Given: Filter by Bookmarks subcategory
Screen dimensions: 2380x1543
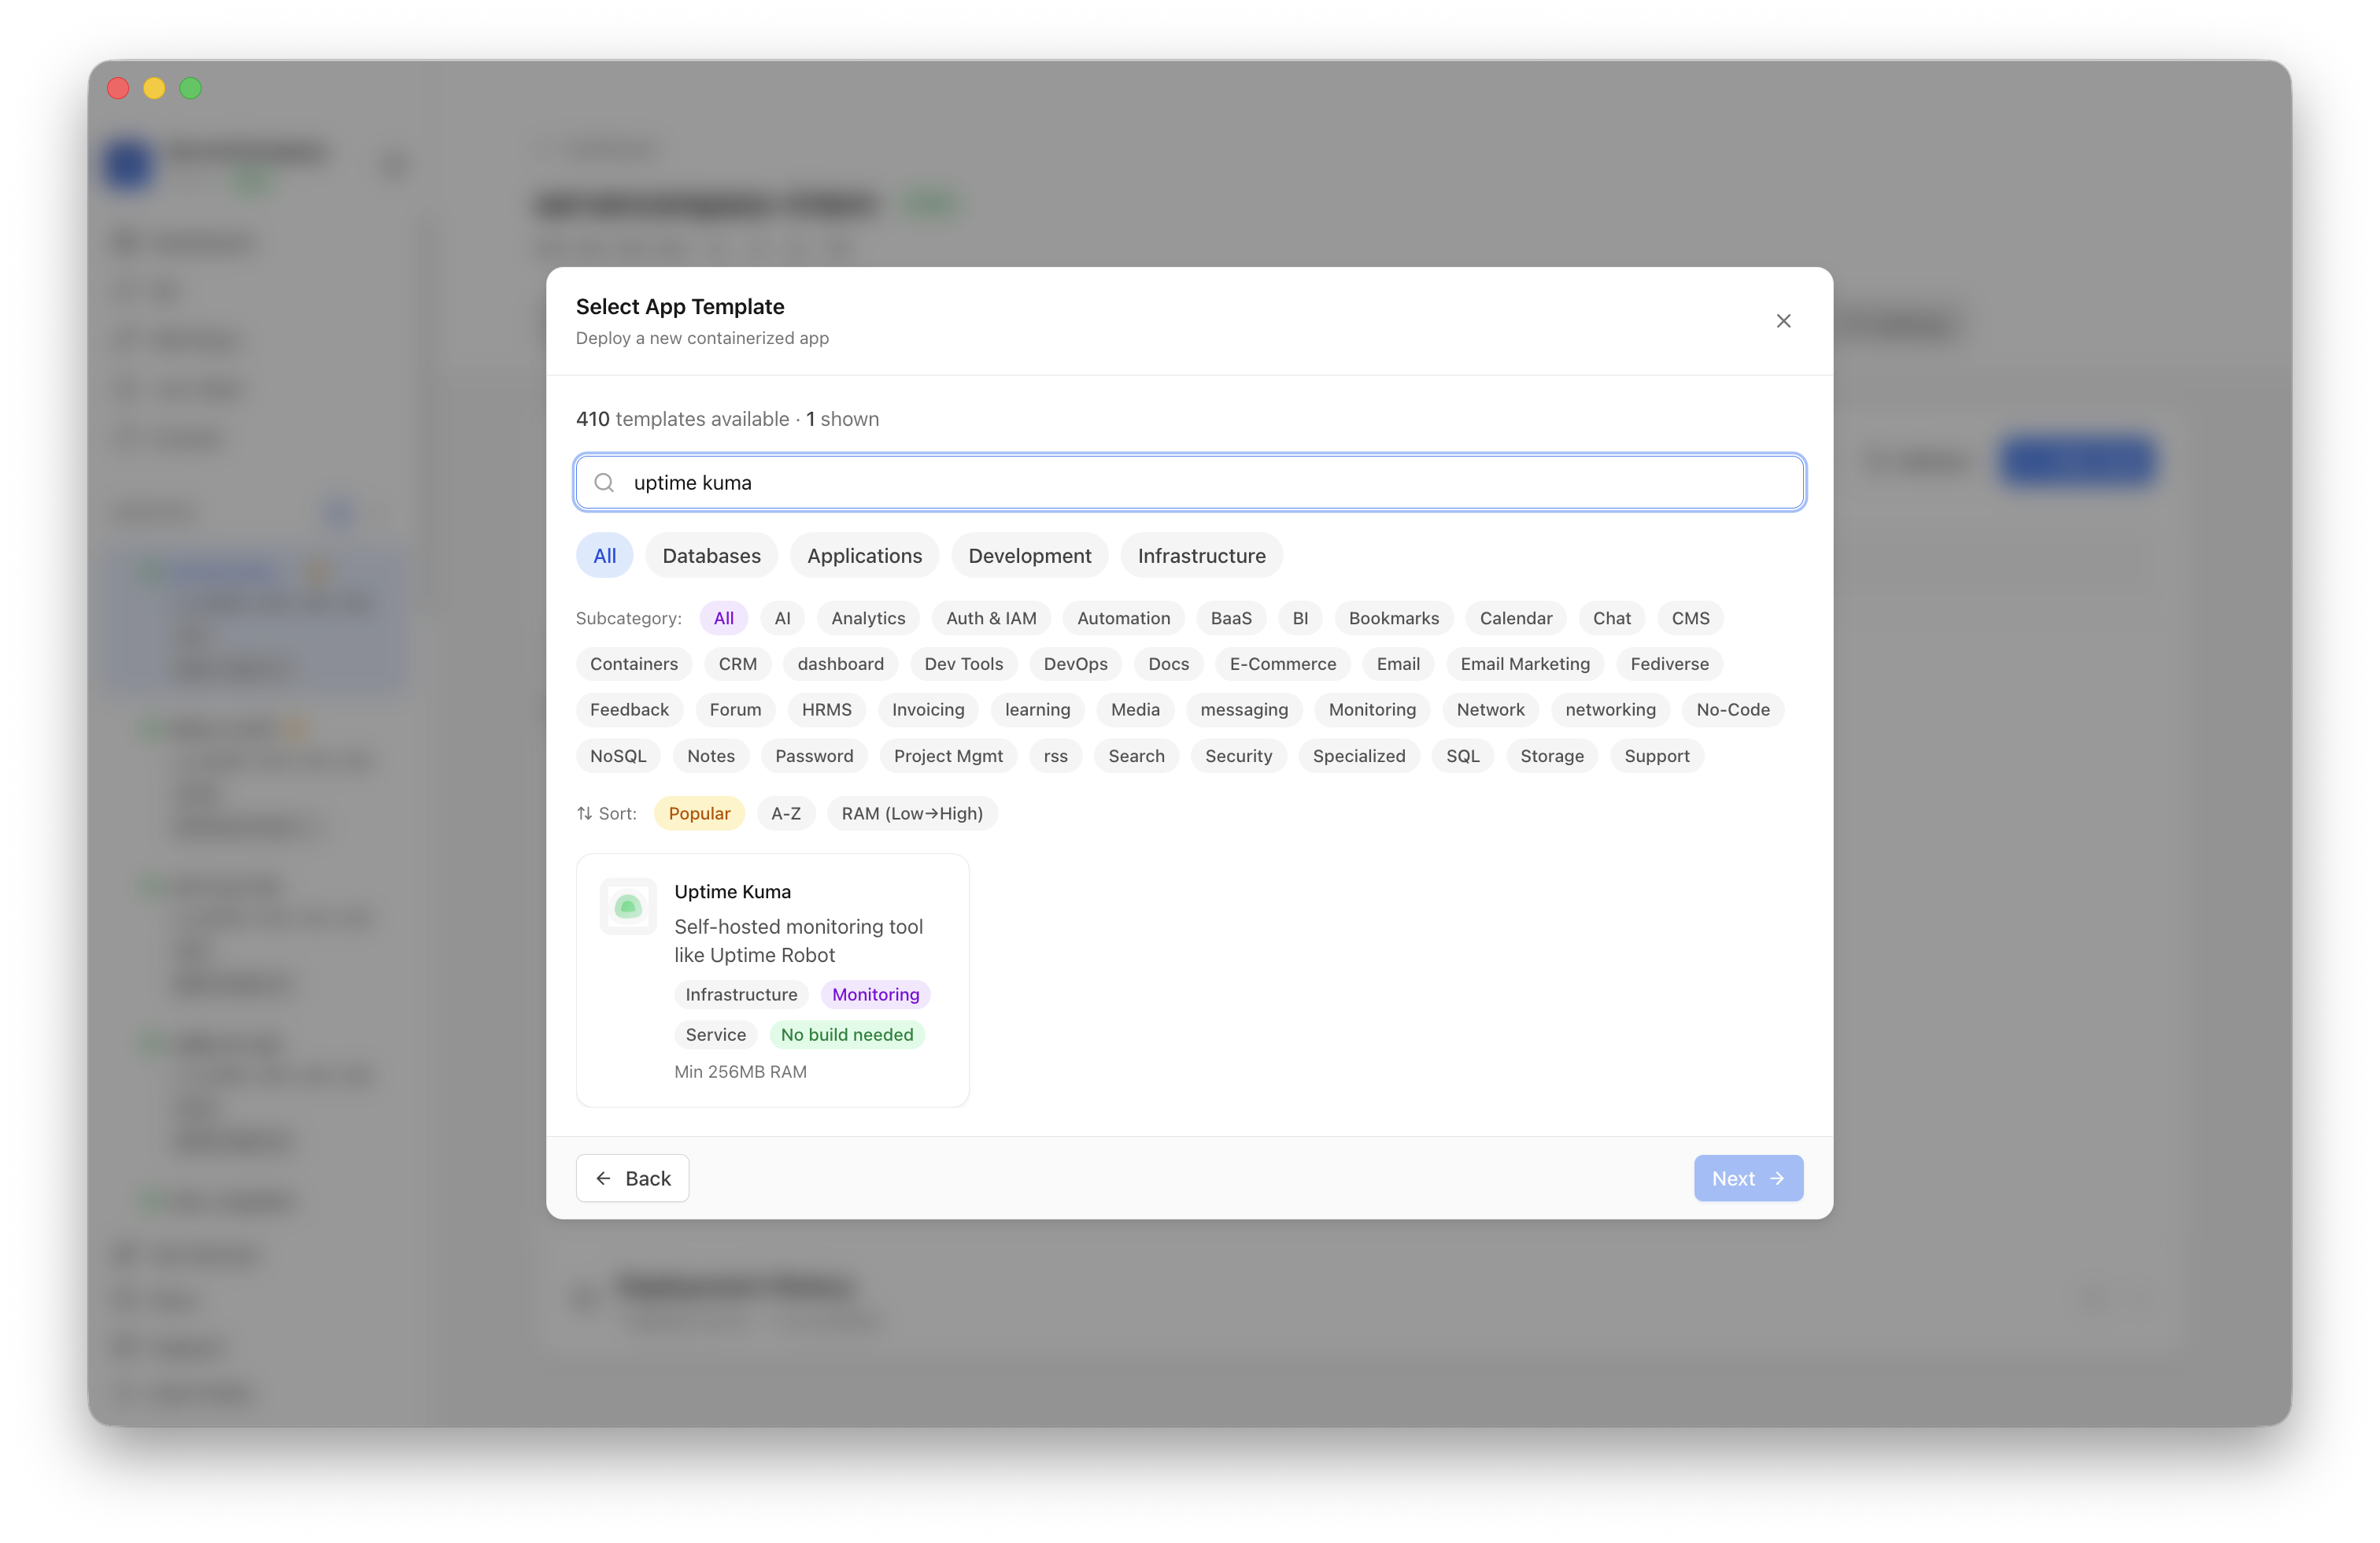Looking at the screenshot, I should [x=1394, y=618].
